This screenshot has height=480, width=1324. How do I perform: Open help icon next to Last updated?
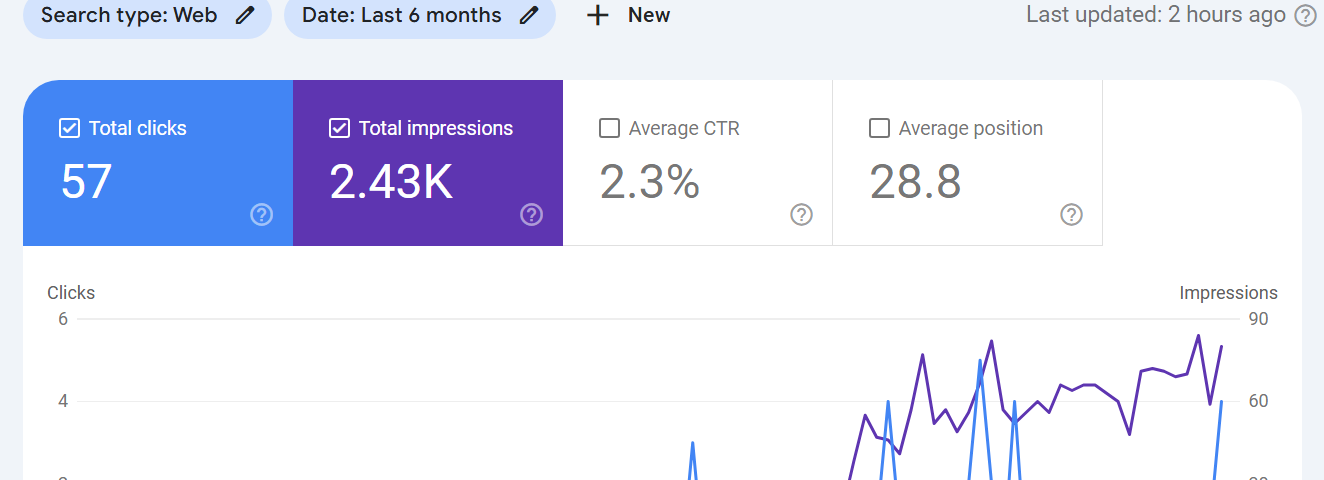click(x=1305, y=16)
